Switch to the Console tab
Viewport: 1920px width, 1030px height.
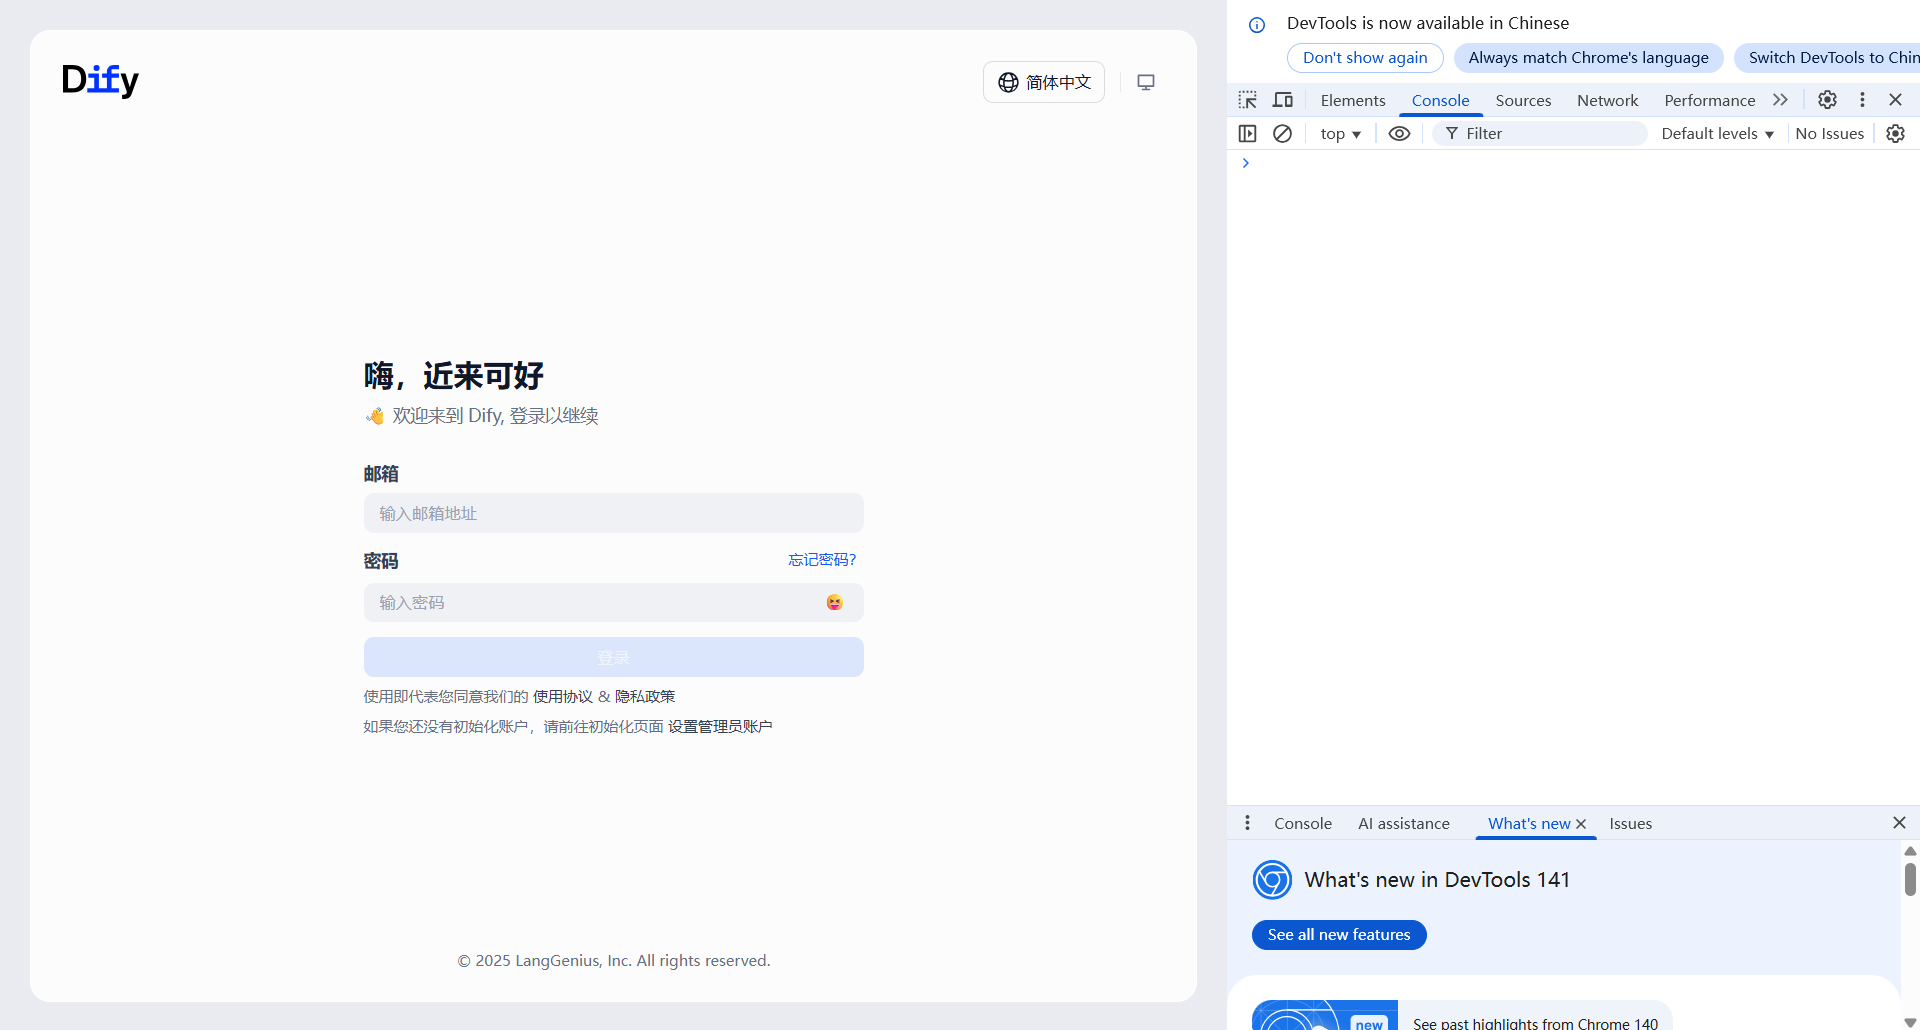1440,100
